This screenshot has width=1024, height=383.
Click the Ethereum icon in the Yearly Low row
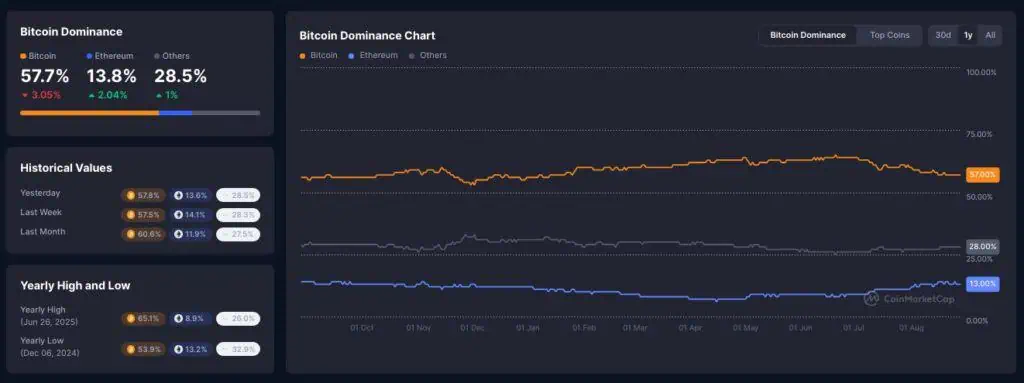178,349
